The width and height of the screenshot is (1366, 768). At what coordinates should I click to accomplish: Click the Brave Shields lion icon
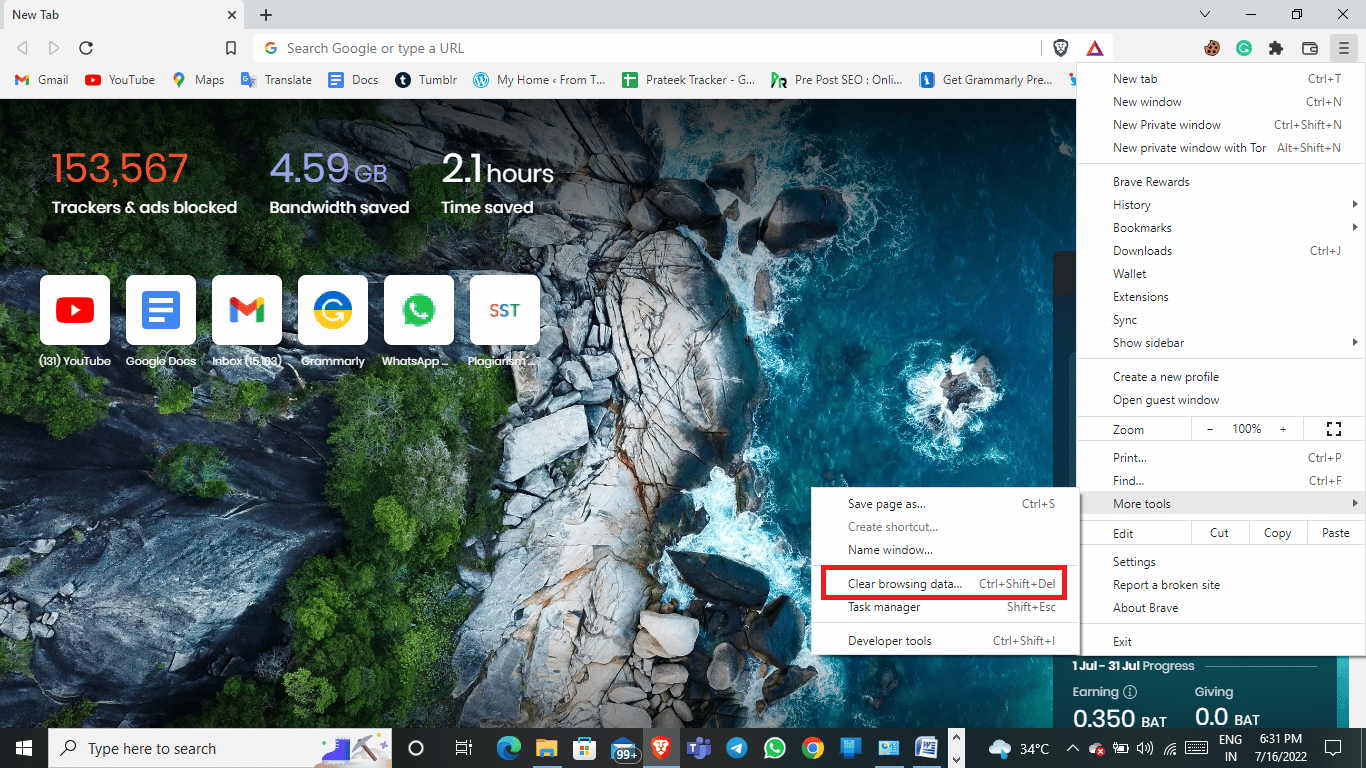coord(1061,48)
